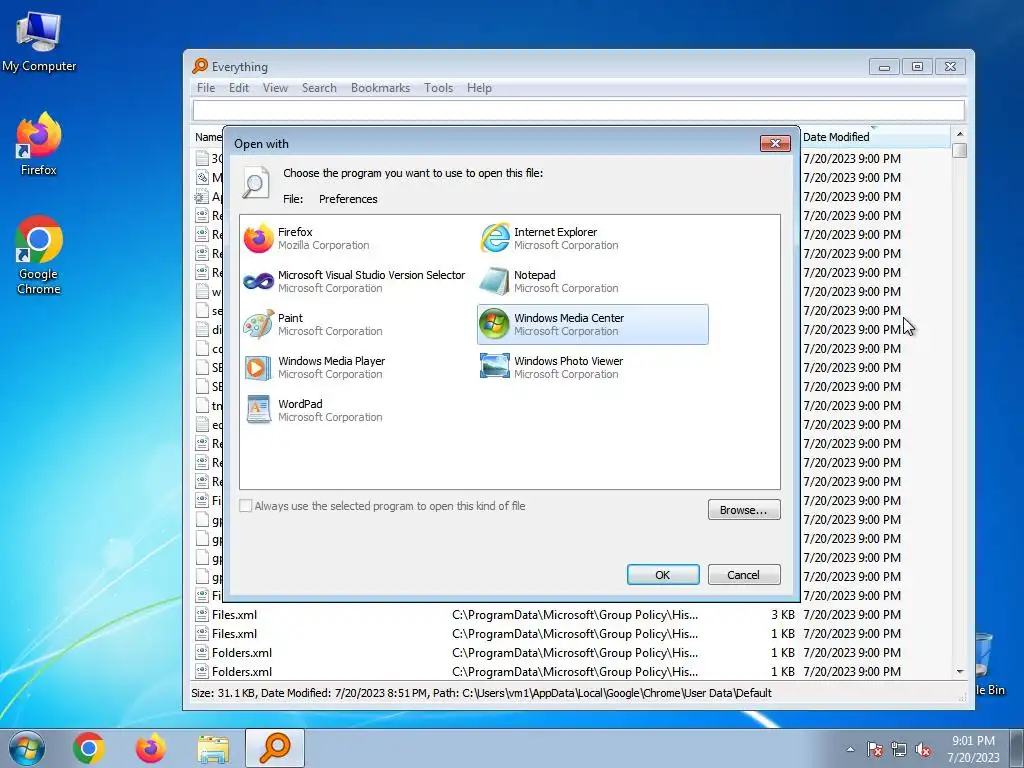Image resolution: width=1024 pixels, height=768 pixels.
Task: Open the Google Chrome desktop shortcut
Action: pos(39,255)
